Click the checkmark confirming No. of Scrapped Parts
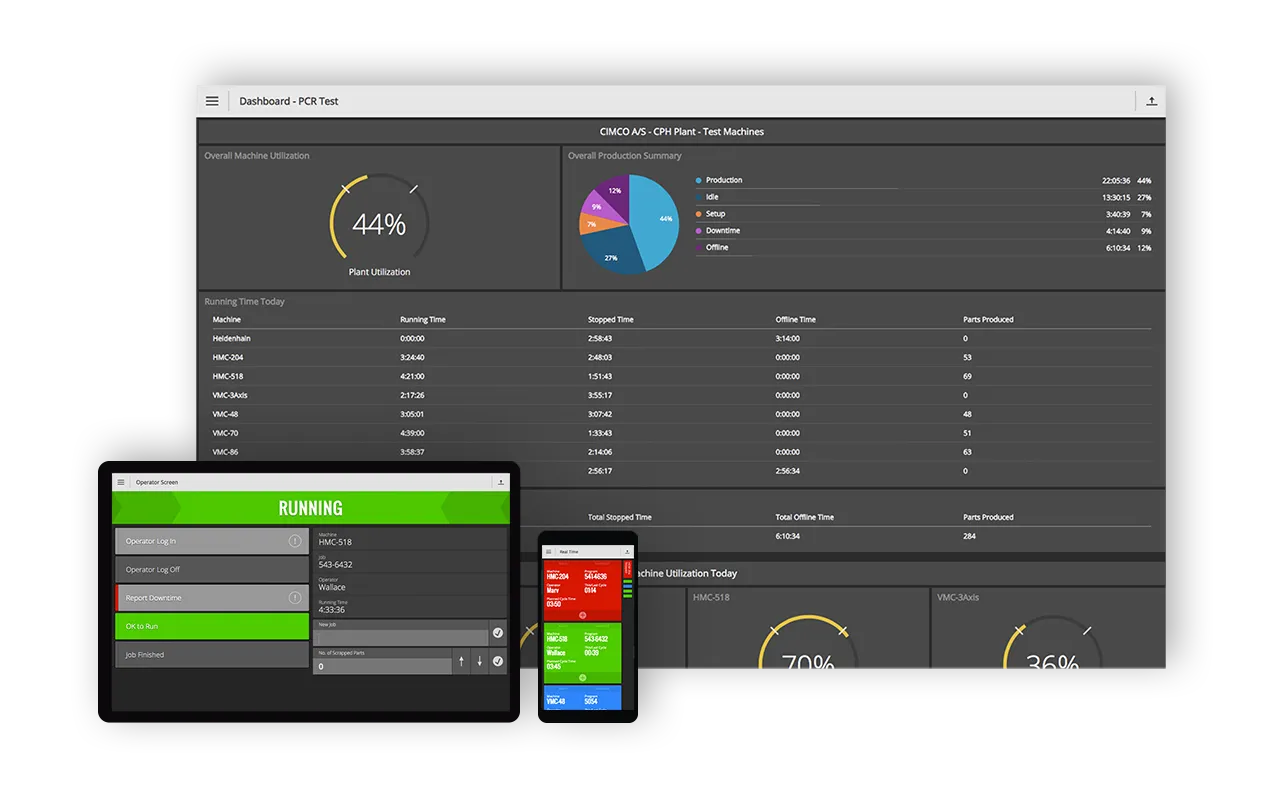The width and height of the screenshot is (1272, 798). click(498, 661)
